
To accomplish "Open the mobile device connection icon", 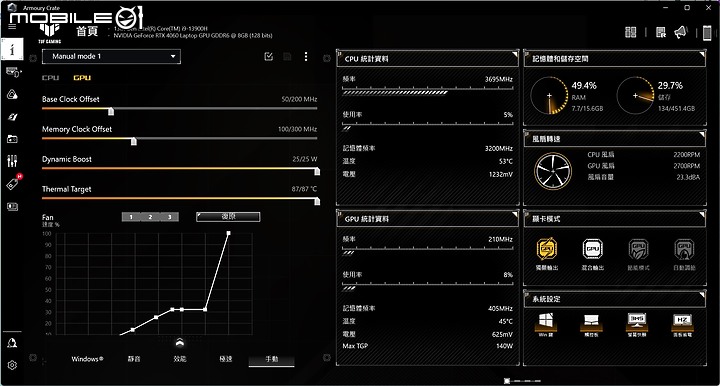I will click(x=707, y=33).
